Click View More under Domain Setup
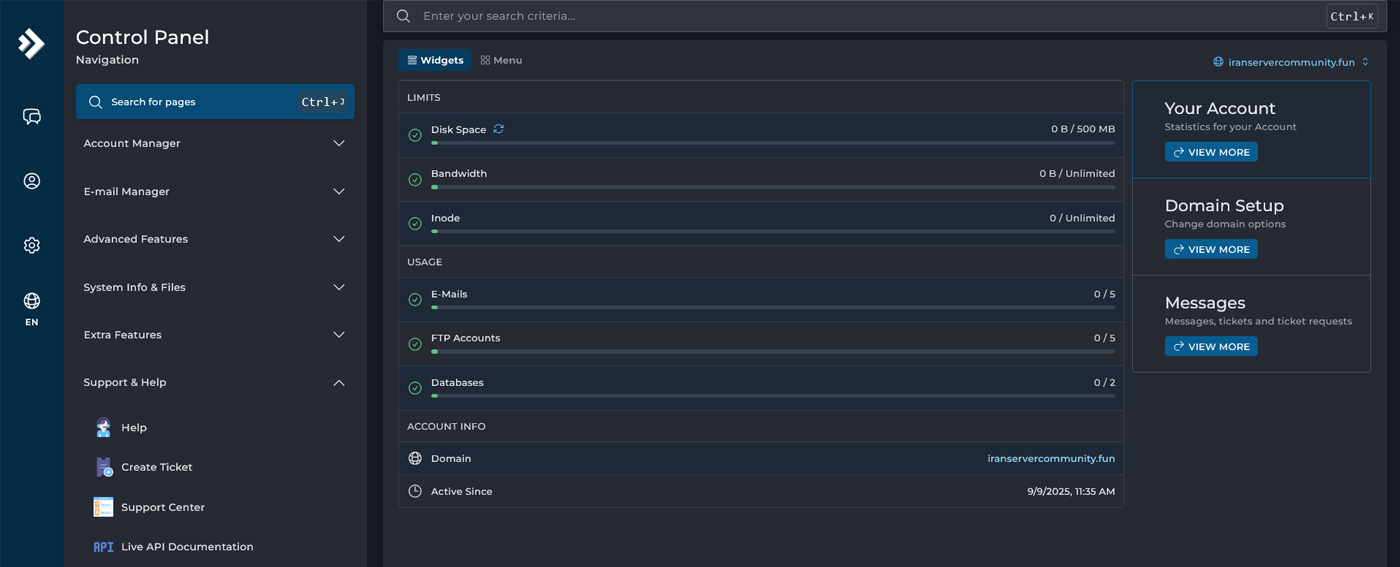Viewport: 1400px width, 567px height. click(x=1211, y=249)
